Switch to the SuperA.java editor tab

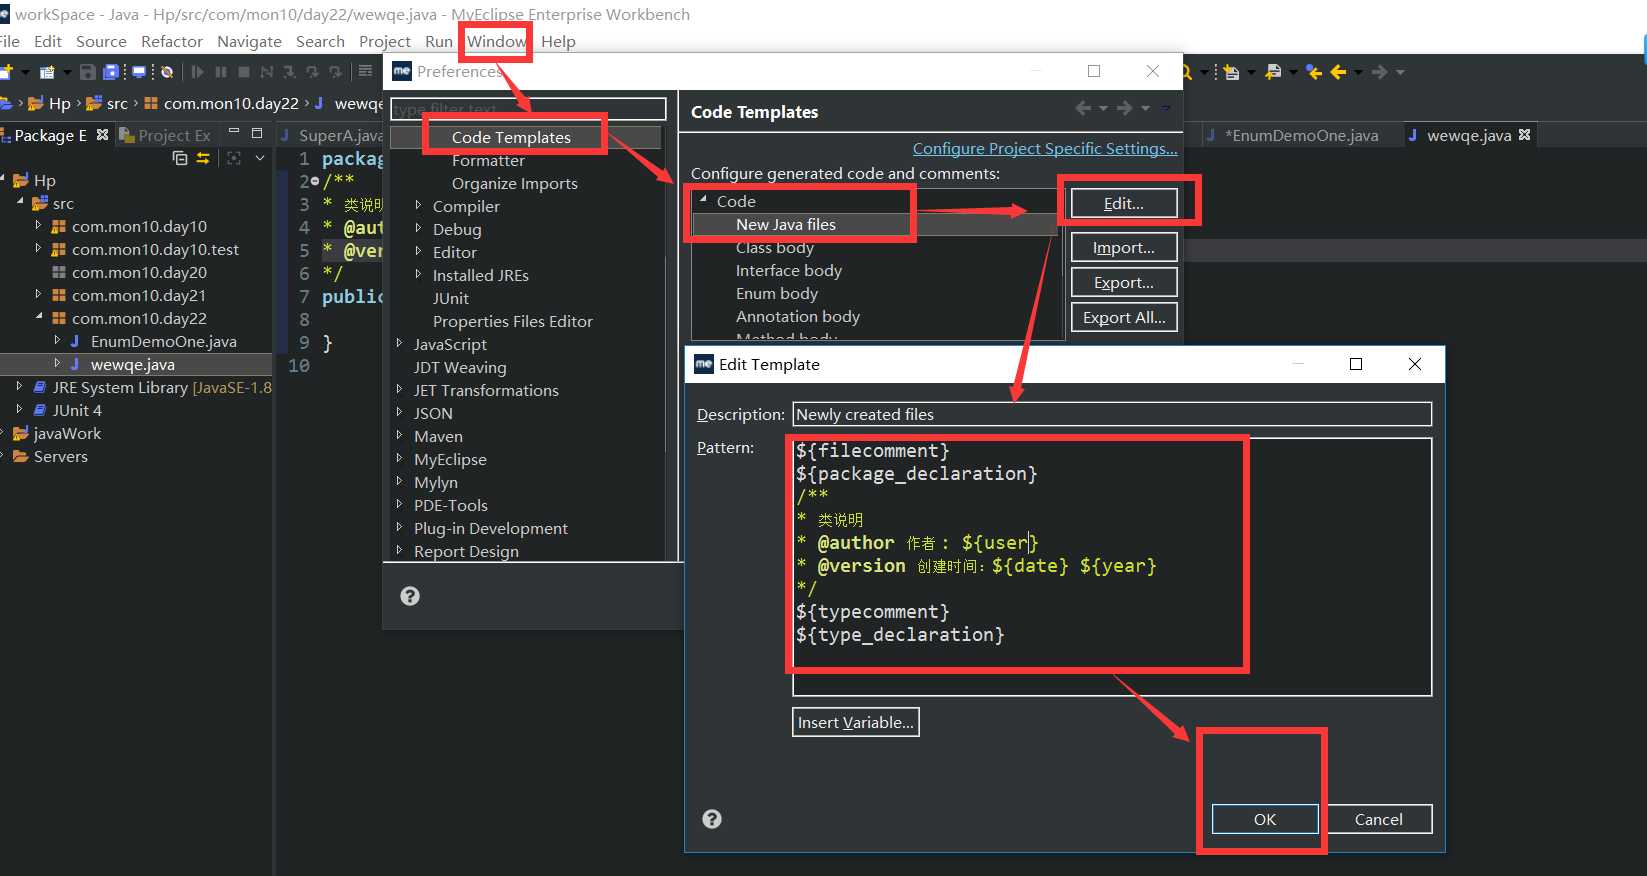click(332, 135)
